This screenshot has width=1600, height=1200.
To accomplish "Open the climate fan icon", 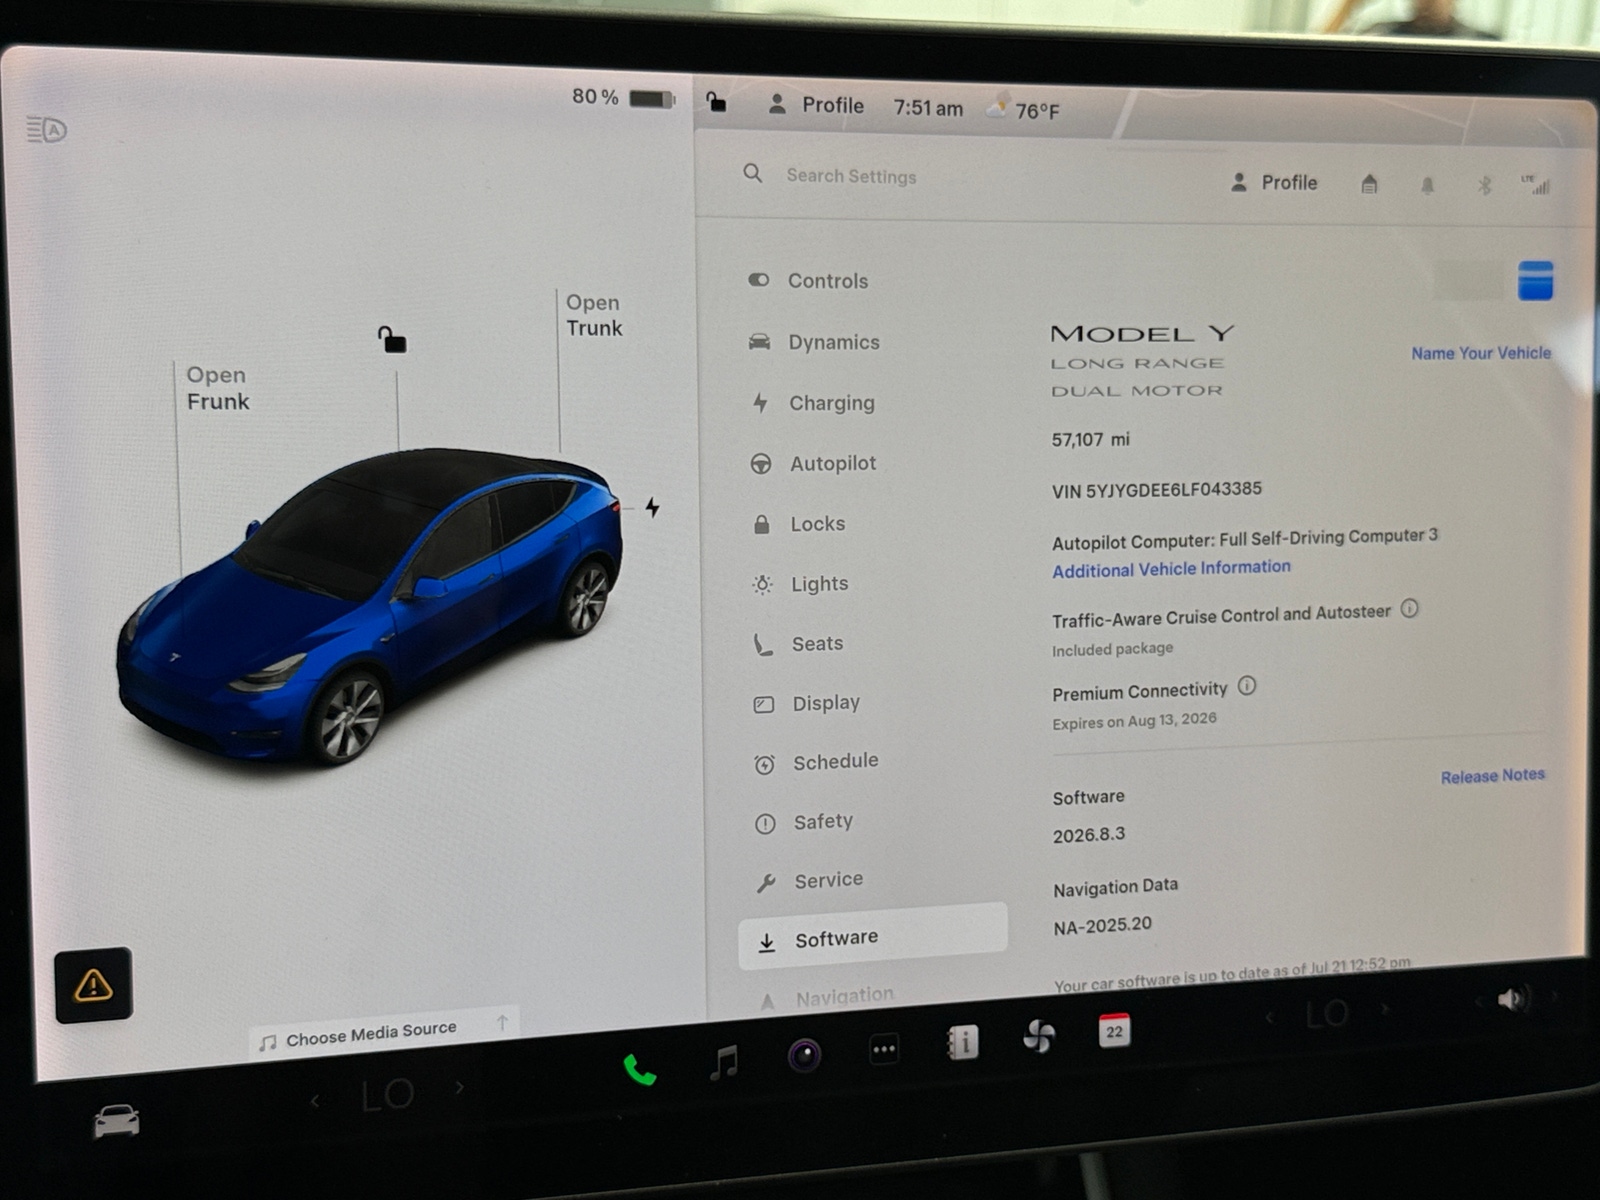I will pos(1039,1036).
